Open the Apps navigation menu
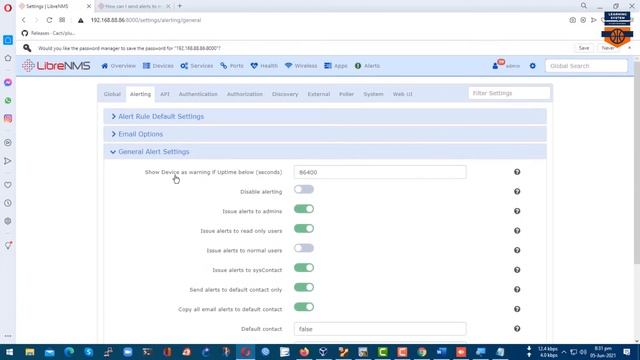 point(336,66)
